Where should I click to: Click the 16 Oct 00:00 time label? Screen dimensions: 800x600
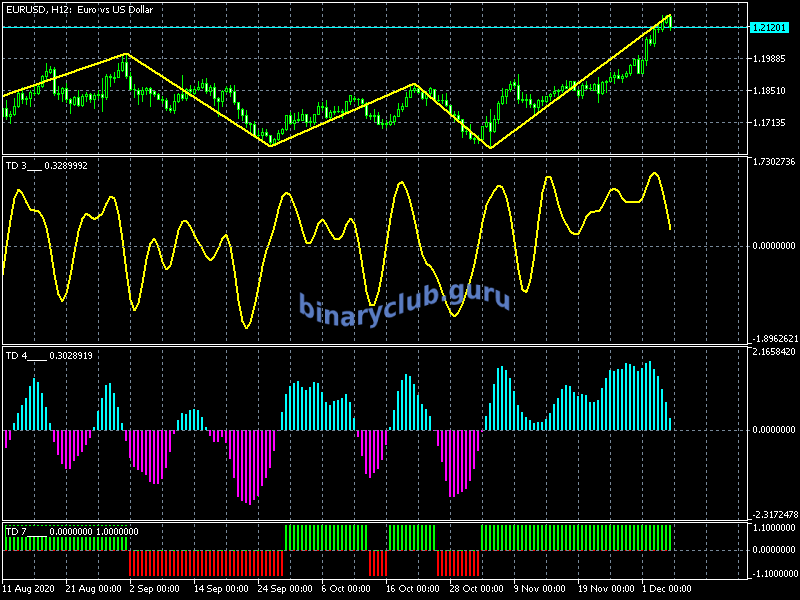coord(413,589)
